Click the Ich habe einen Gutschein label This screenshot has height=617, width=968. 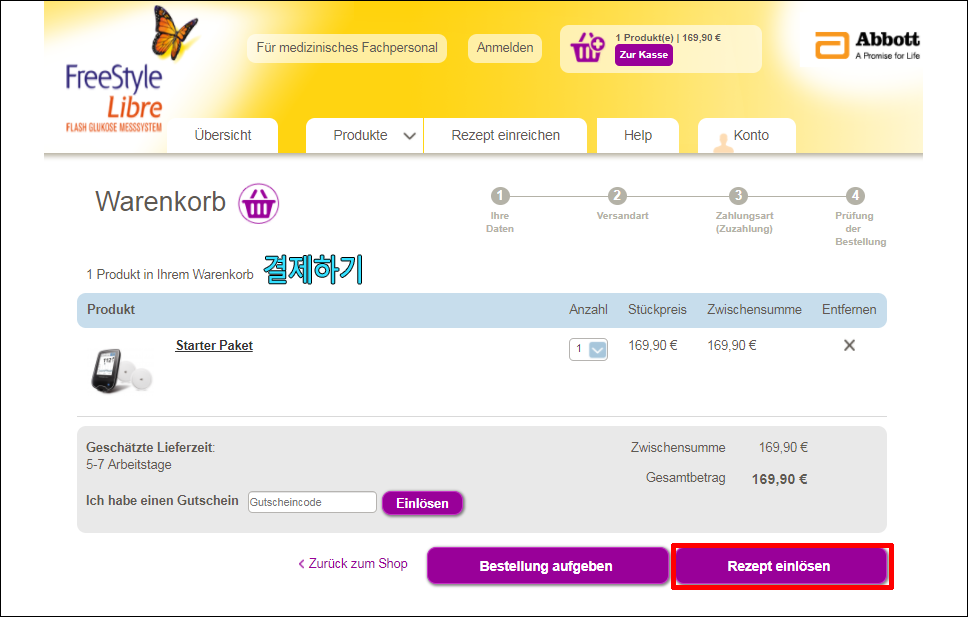click(x=162, y=501)
